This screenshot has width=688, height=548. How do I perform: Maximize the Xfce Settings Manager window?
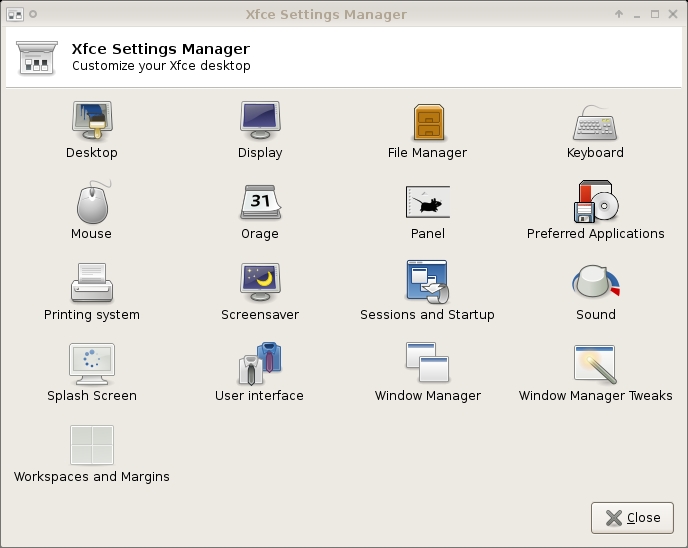655,14
